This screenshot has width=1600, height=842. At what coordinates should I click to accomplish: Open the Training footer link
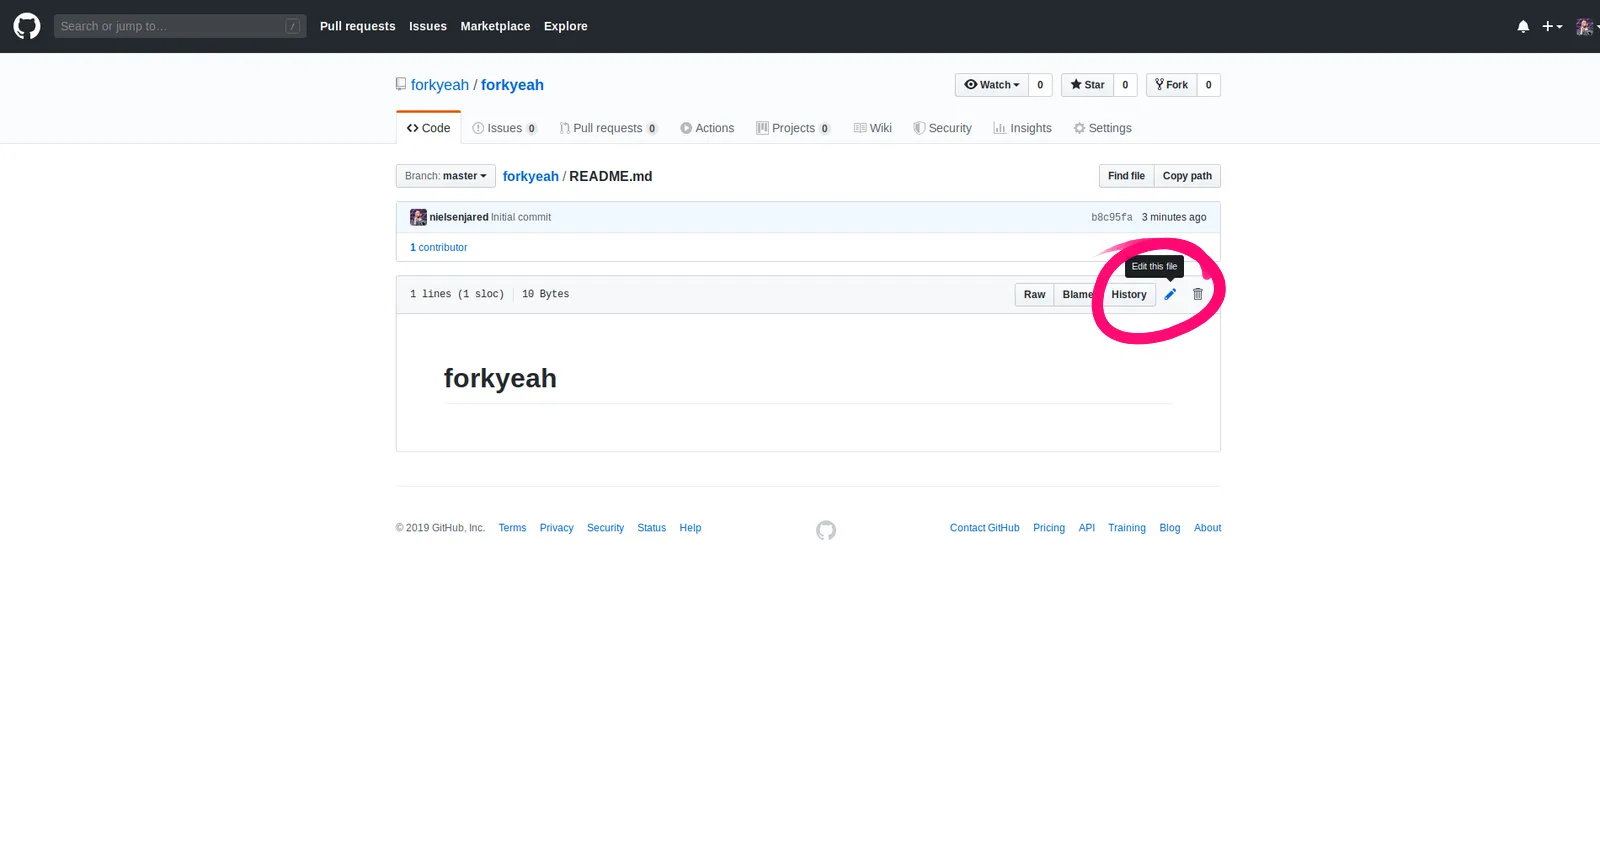click(1127, 528)
